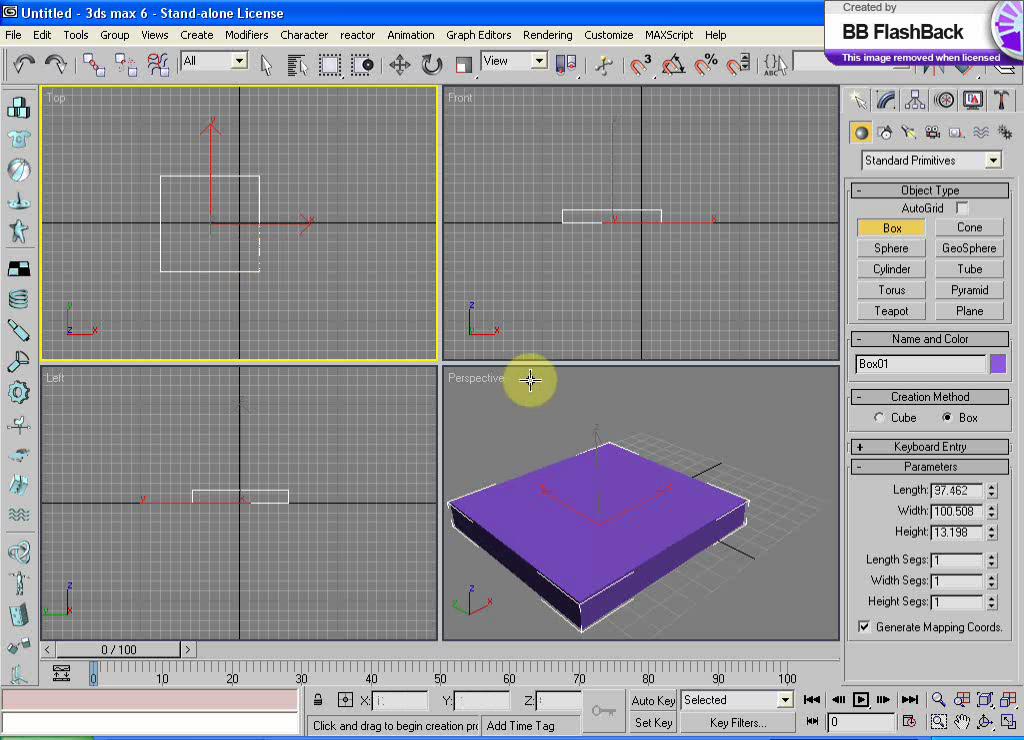Open the Selected key filter dropdown
This screenshot has height=740, width=1024.
click(737, 700)
